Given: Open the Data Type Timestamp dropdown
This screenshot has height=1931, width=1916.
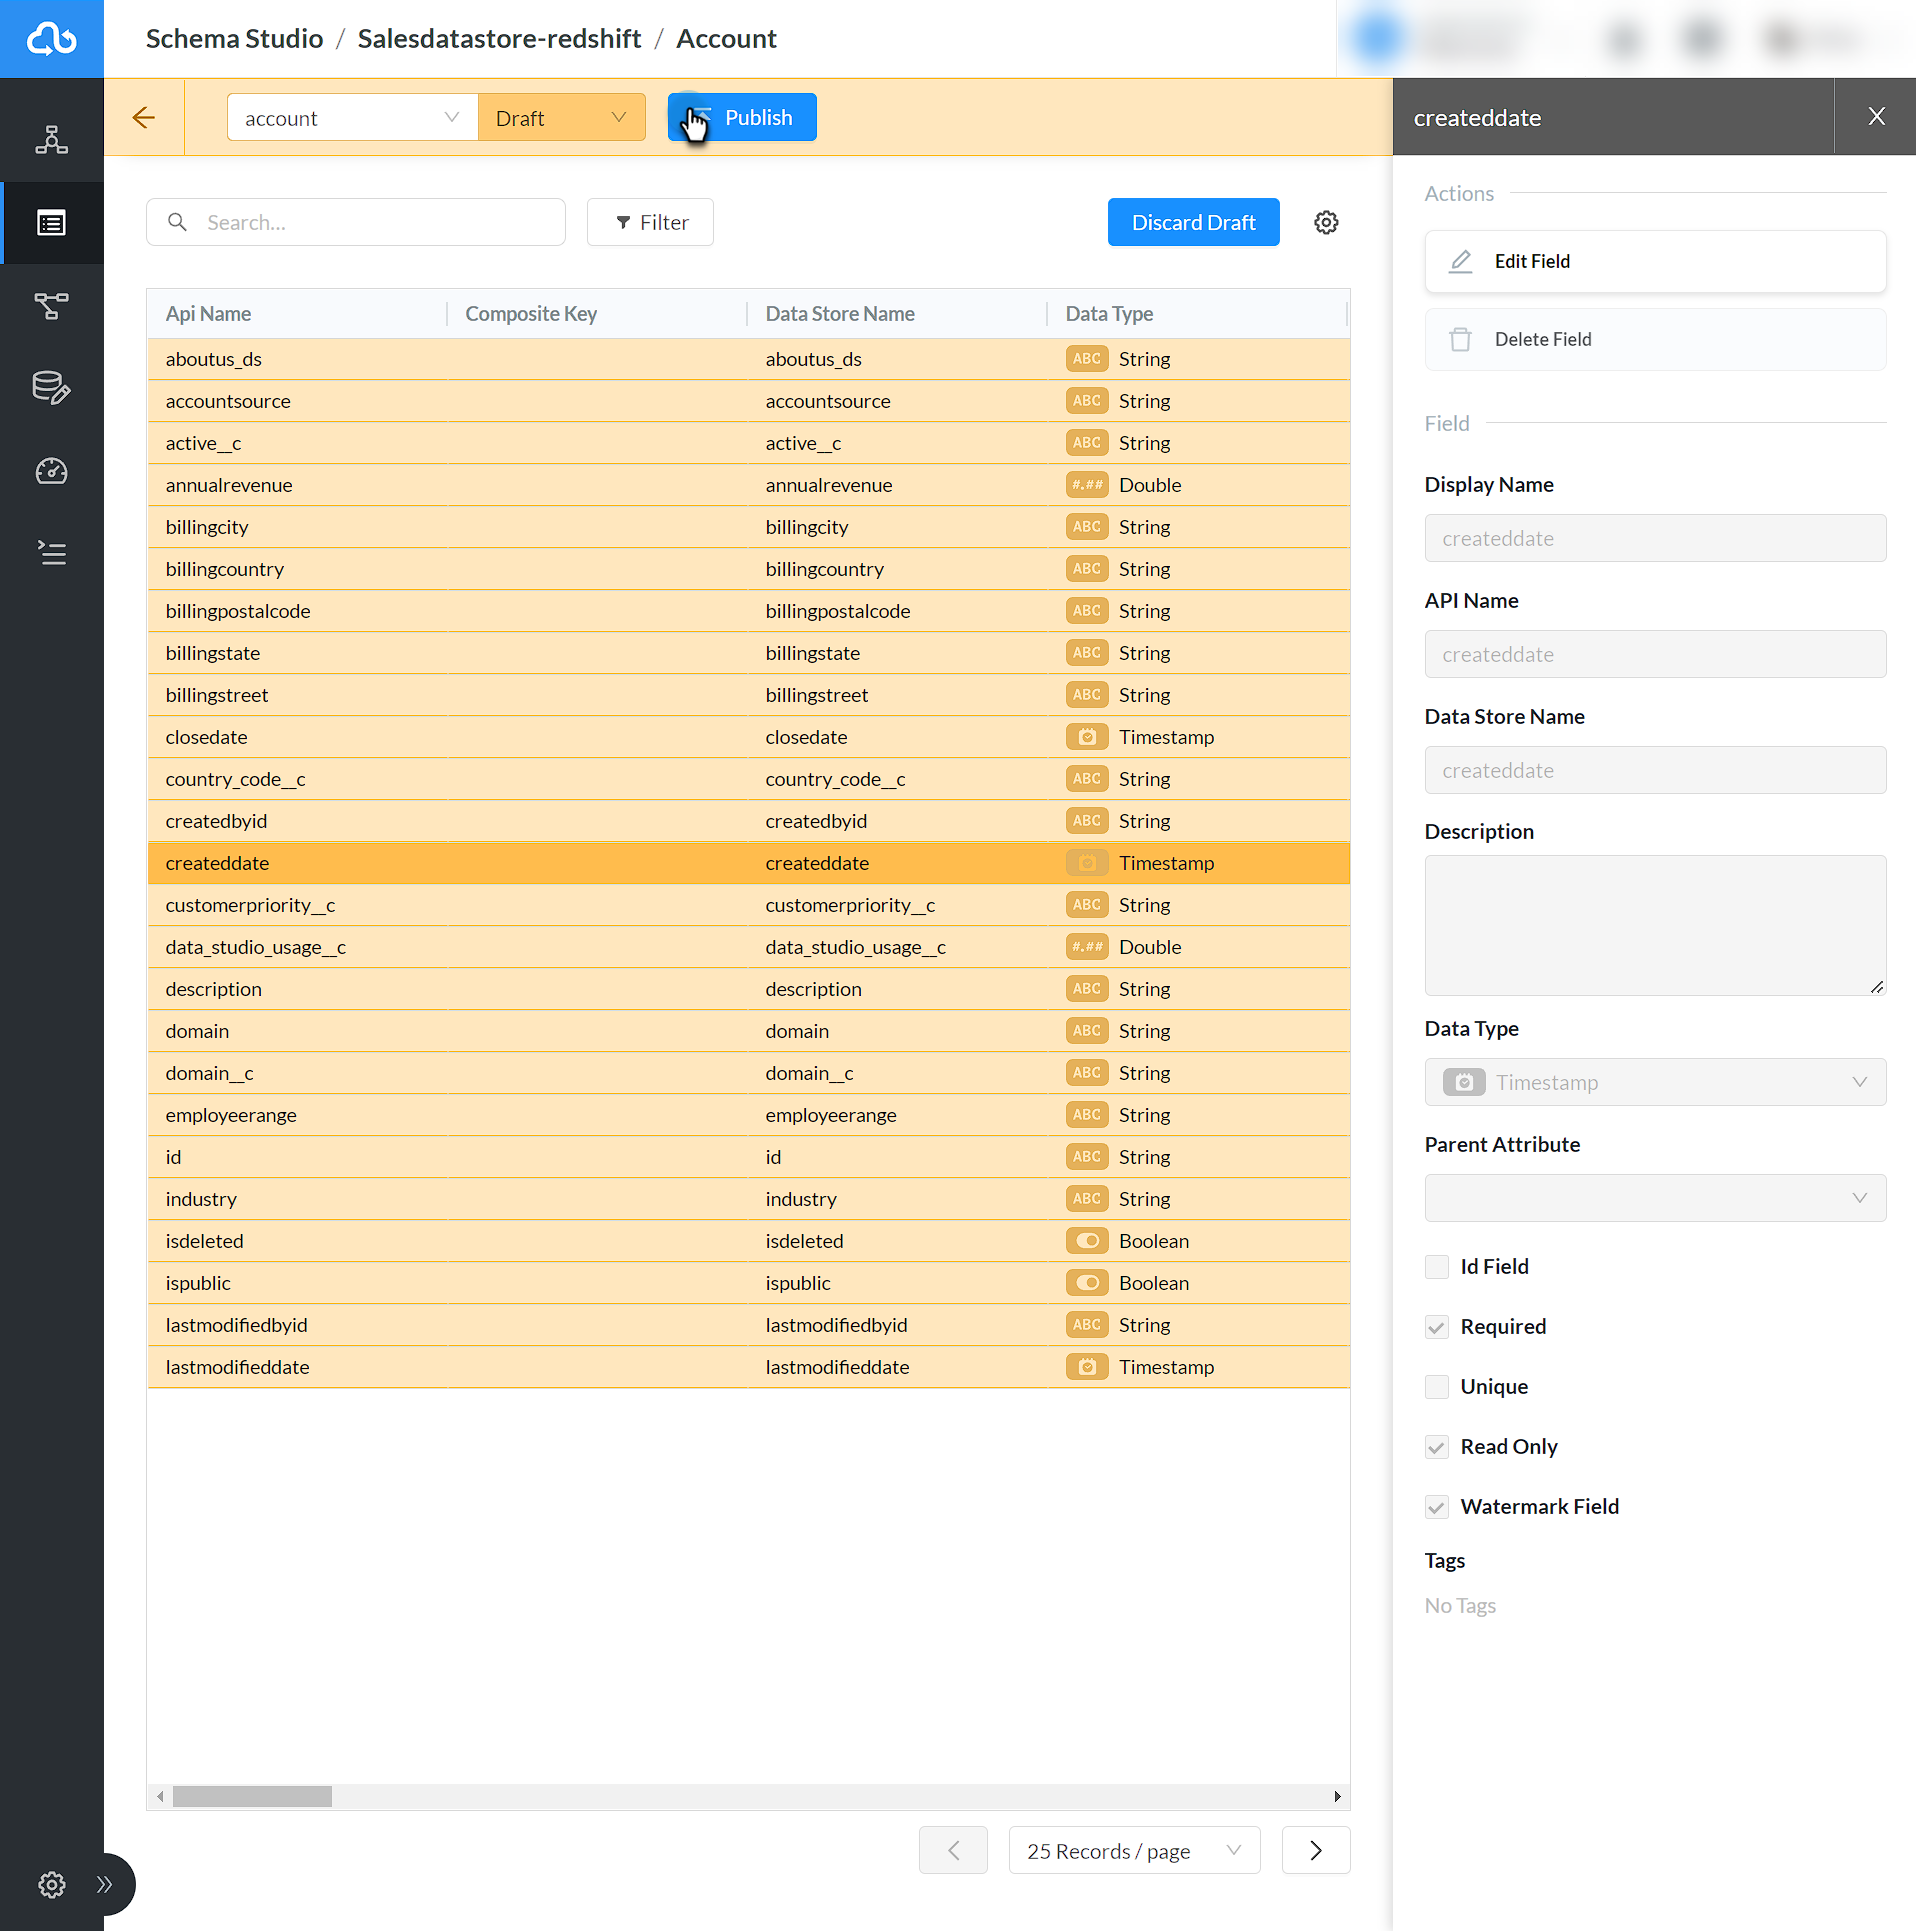Looking at the screenshot, I should [x=1654, y=1082].
